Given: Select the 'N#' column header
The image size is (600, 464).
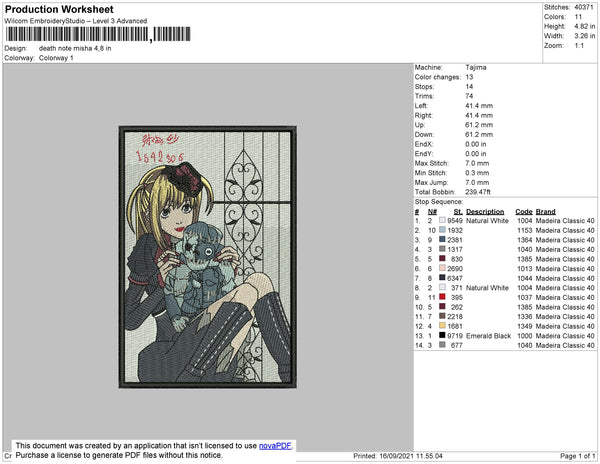Looking at the screenshot, I should (432, 212).
